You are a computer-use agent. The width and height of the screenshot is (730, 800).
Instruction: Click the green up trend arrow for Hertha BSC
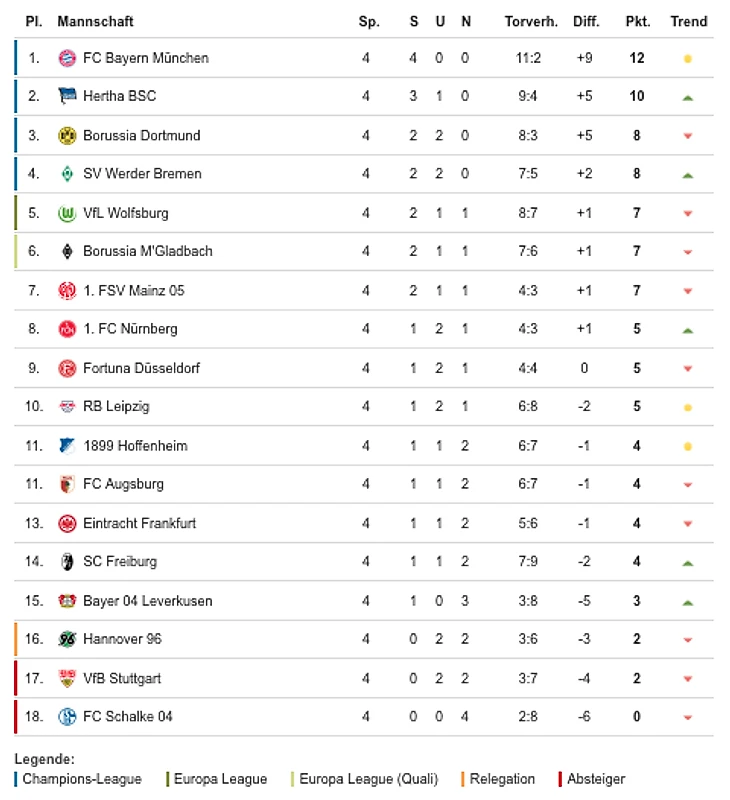click(687, 98)
